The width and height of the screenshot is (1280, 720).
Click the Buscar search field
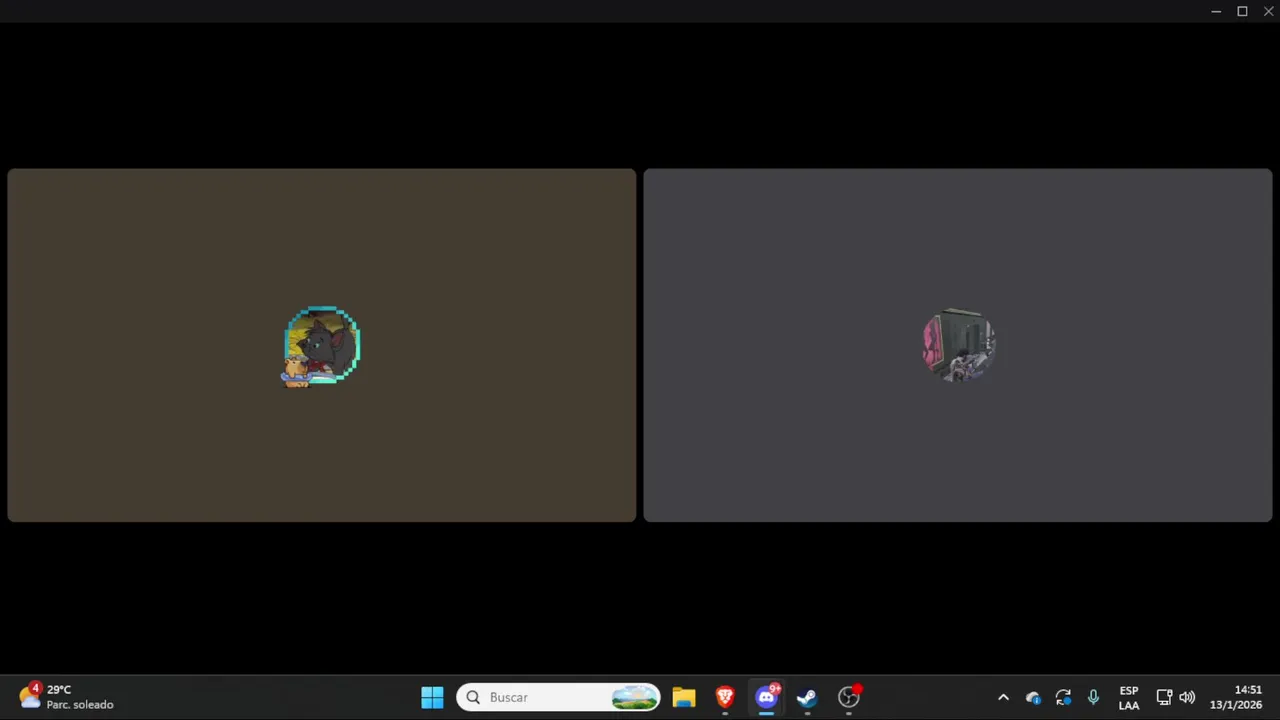pos(558,697)
